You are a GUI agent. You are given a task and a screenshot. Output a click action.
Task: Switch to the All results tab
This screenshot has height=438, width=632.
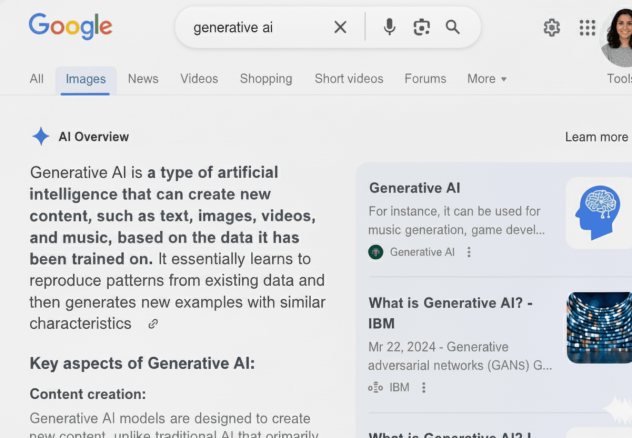coord(37,79)
